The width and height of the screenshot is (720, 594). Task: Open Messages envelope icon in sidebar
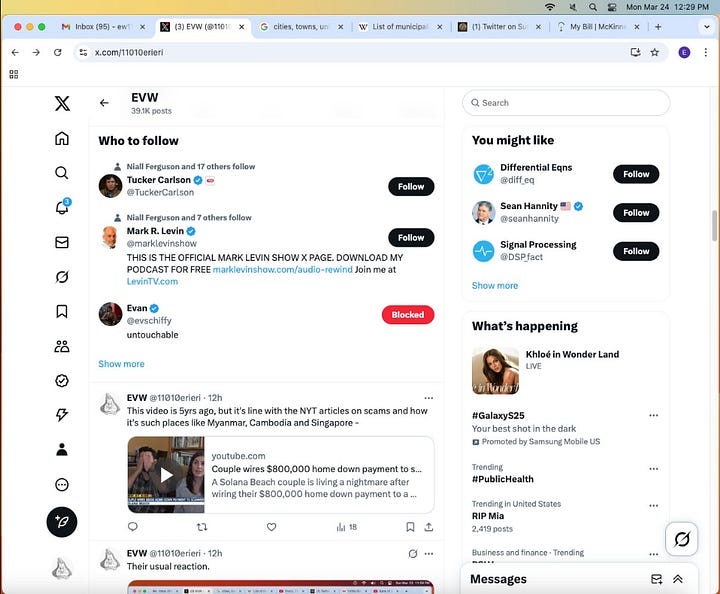pyautogui.click(x=62, y=242)
